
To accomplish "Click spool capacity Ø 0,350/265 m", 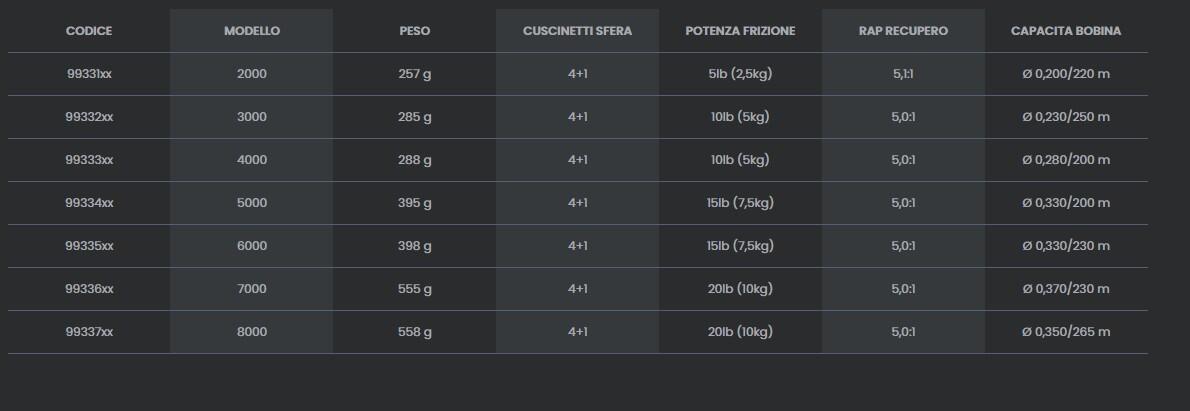I will point(1066,332).
